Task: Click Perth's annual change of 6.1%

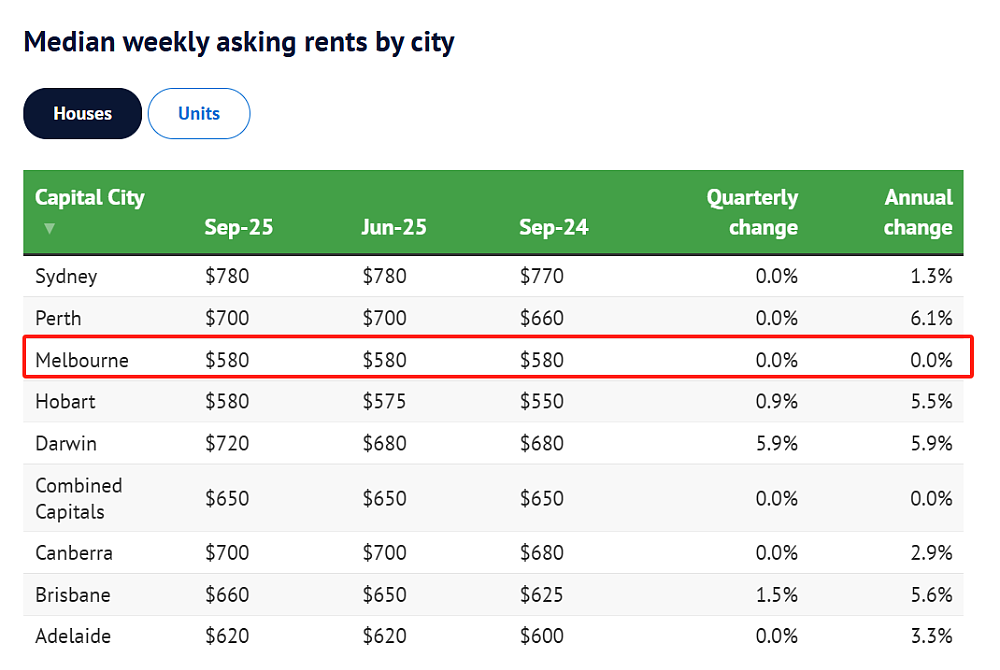Action: (x=931, y=317)
